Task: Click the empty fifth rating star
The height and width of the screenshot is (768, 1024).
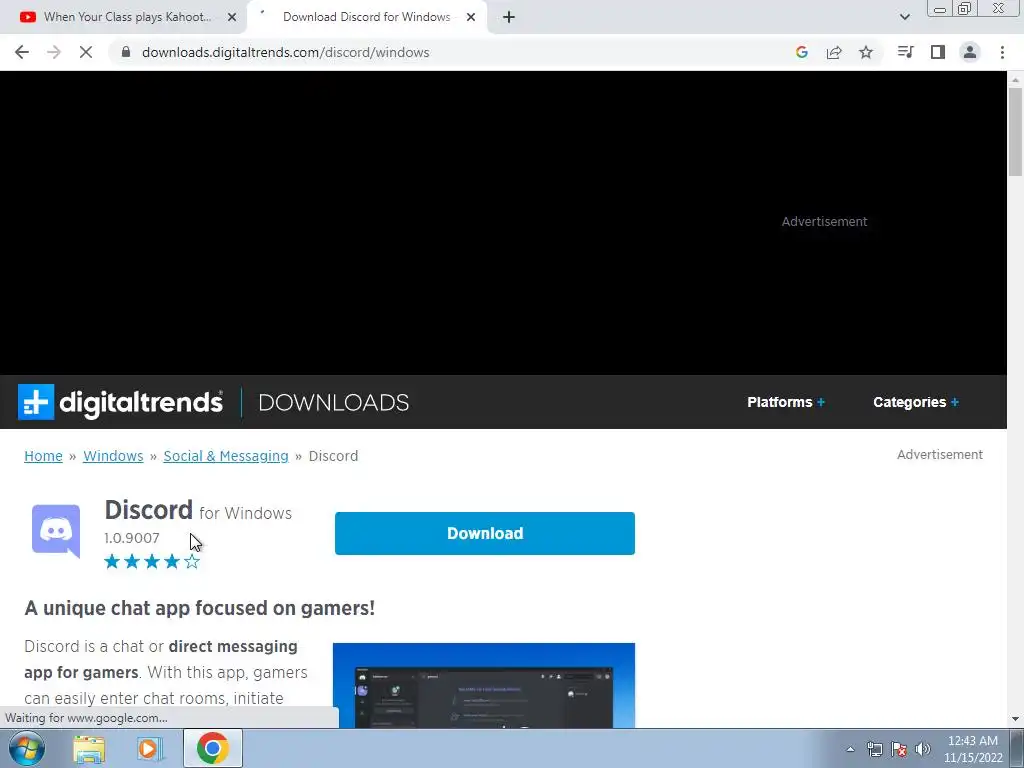Action: [192, 562]
